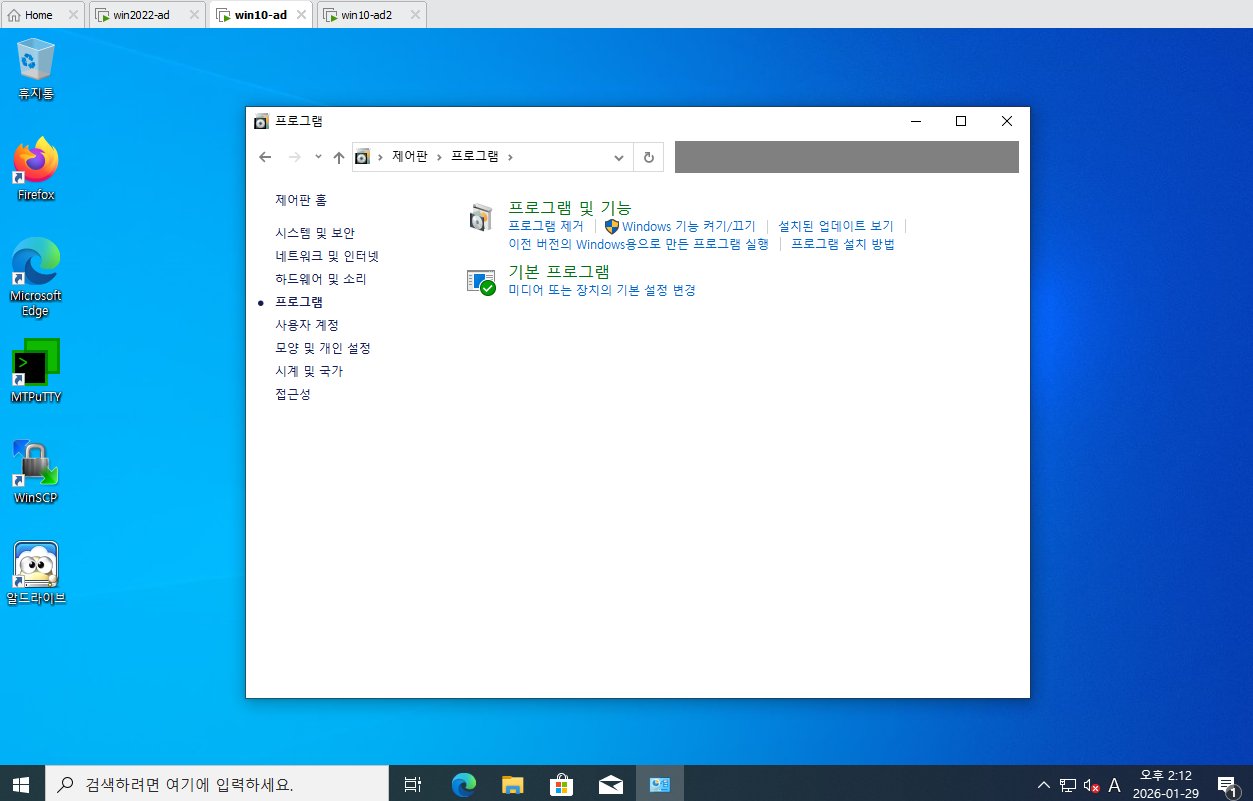Click 프로그램 breadcrumb in address bar

[475, 157]
